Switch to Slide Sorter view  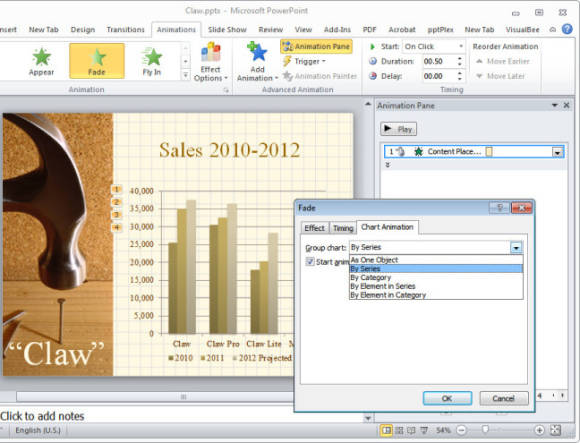(399, 430)
